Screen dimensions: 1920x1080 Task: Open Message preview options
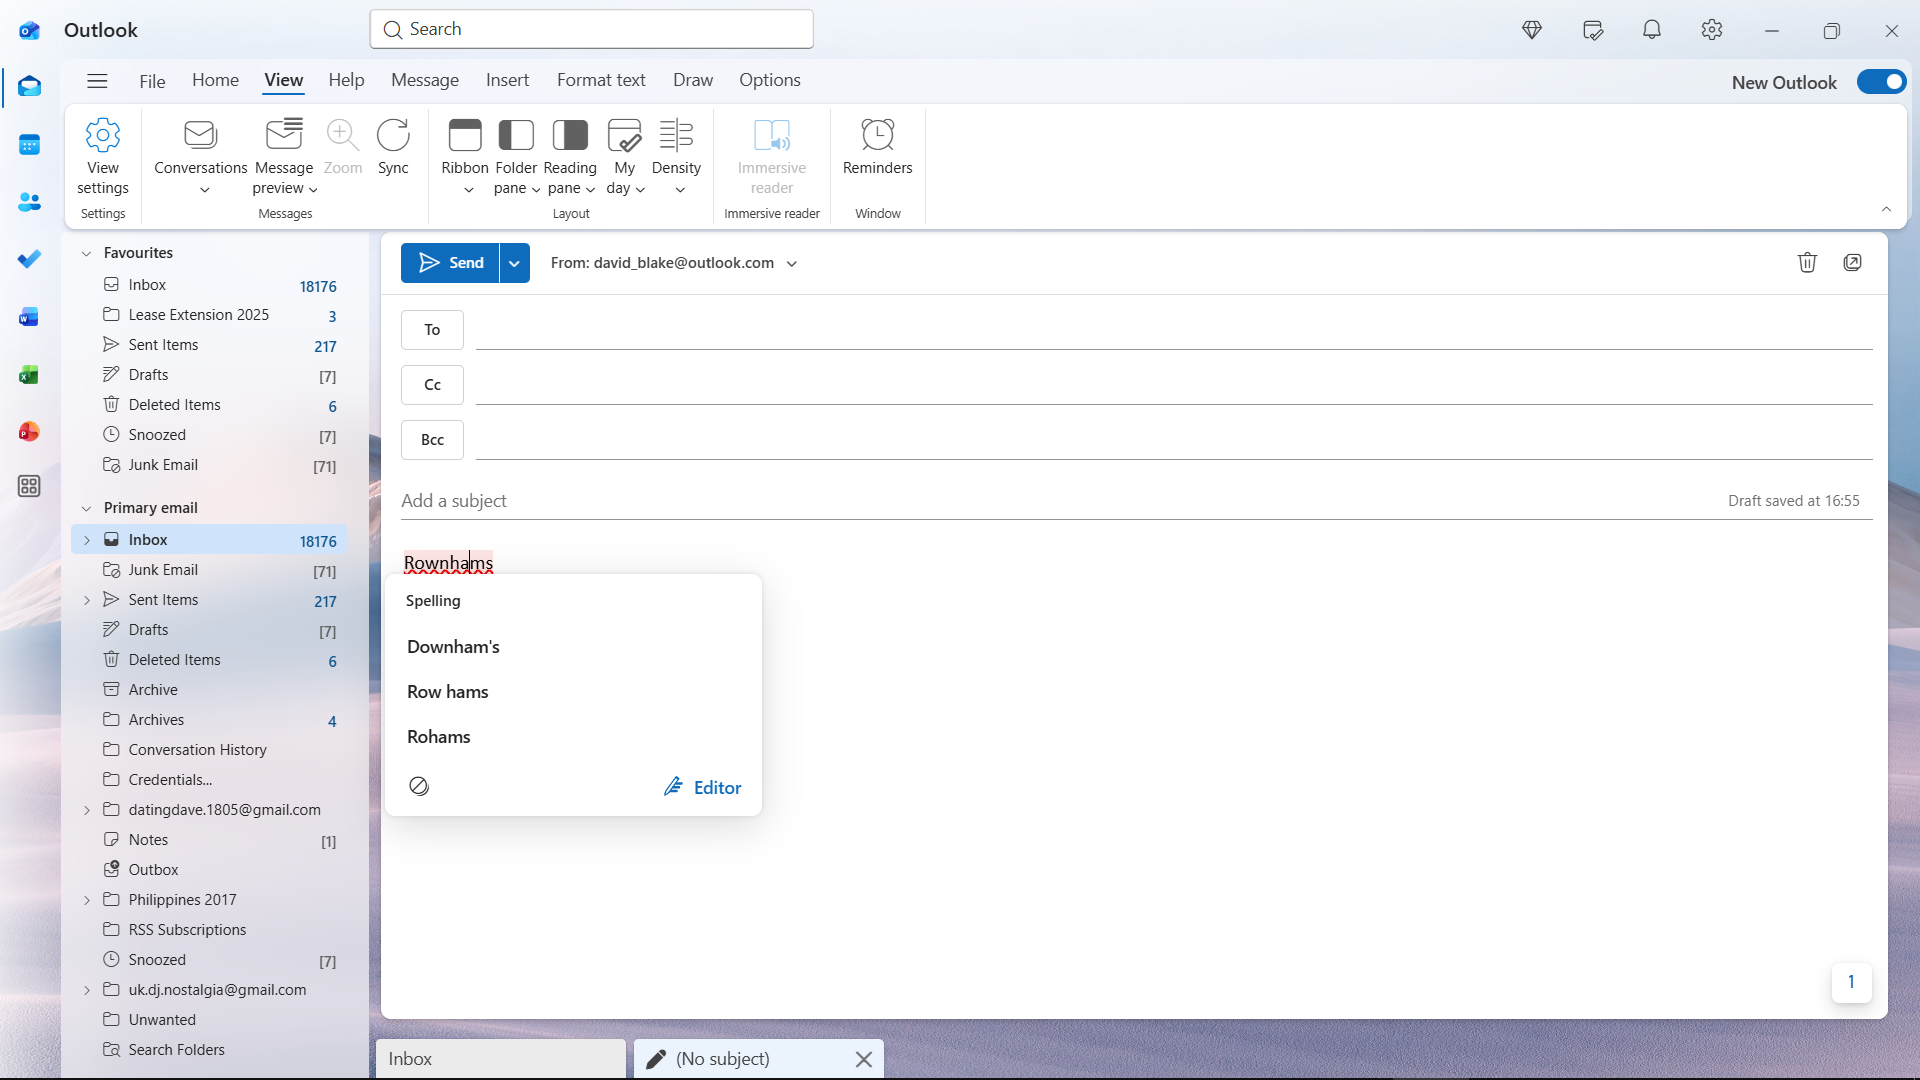(x=285, y=157)
